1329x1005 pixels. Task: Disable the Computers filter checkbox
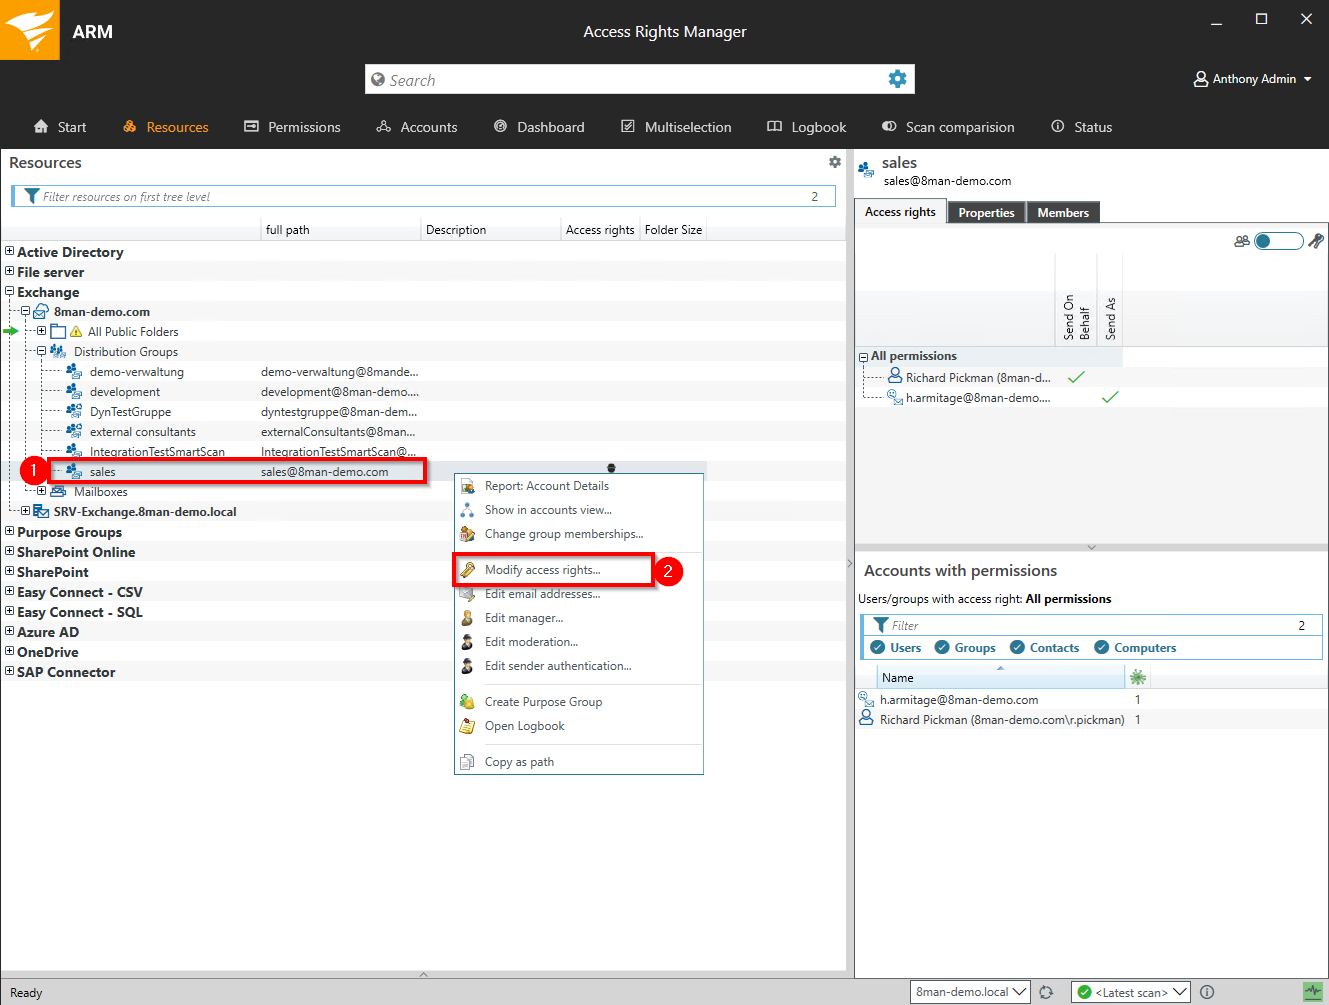tap(1101, 648)
